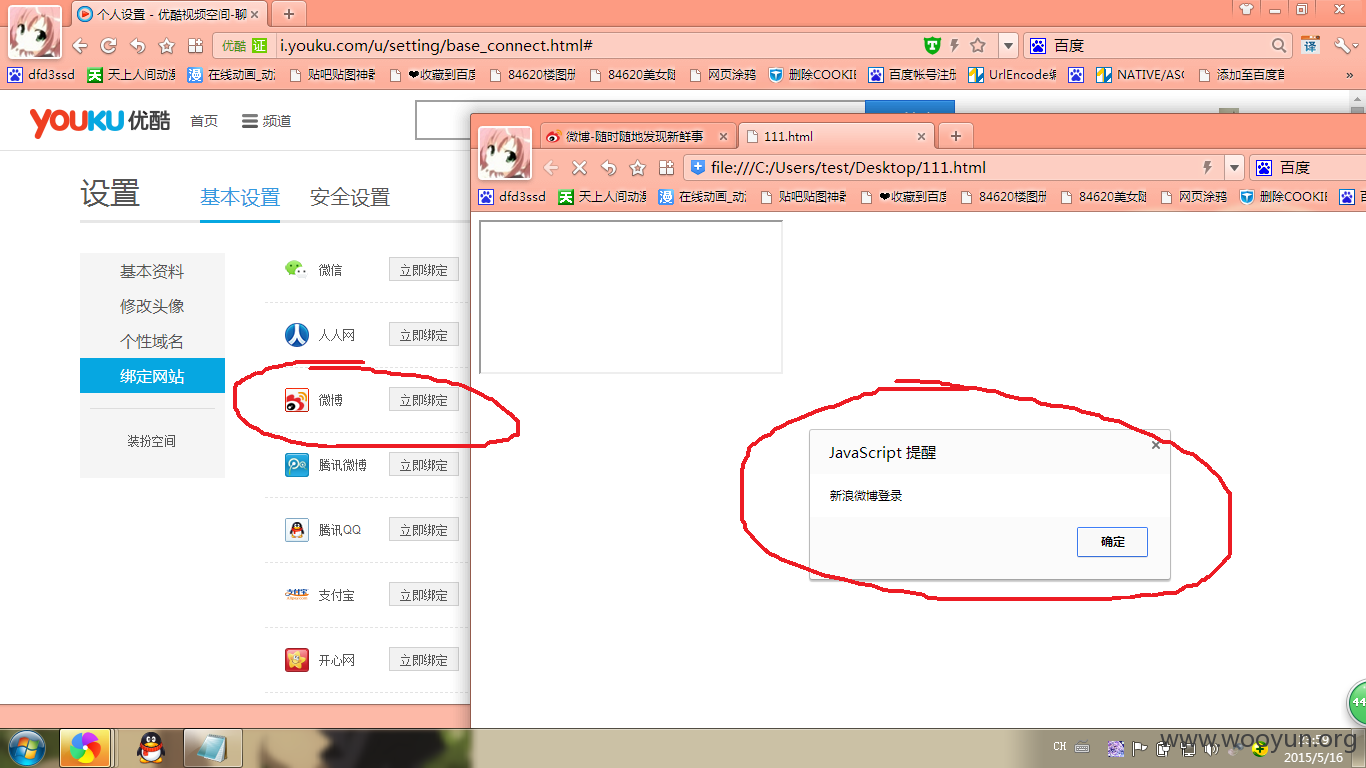Click the 腾讯QQ penguin icon in list
The width and height of the screenshot is (1366, 768).
click(x=297, y=530)
